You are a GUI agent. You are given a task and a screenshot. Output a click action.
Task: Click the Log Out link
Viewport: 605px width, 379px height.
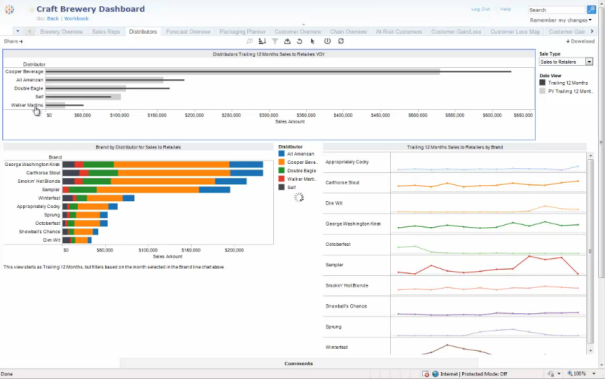(480, 9)
